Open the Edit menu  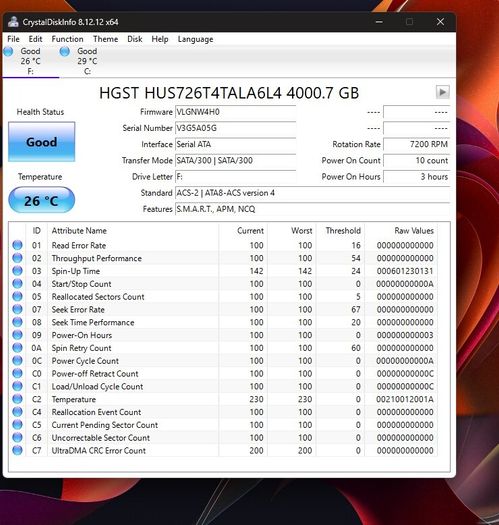35,39
